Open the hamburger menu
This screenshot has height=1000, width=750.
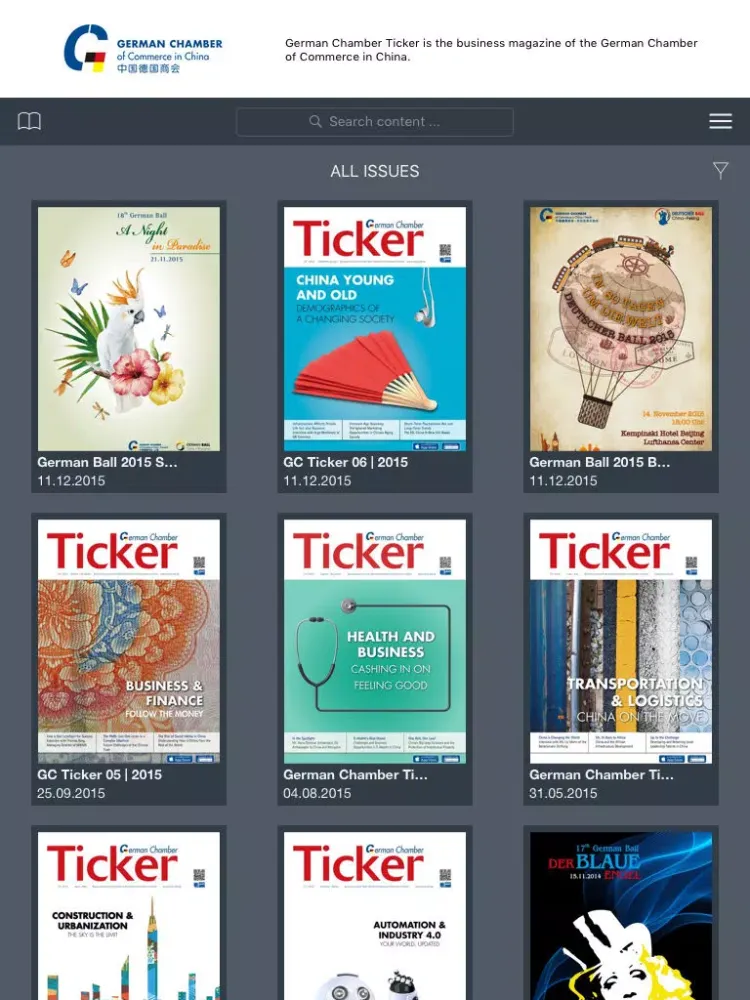(720, 121)
